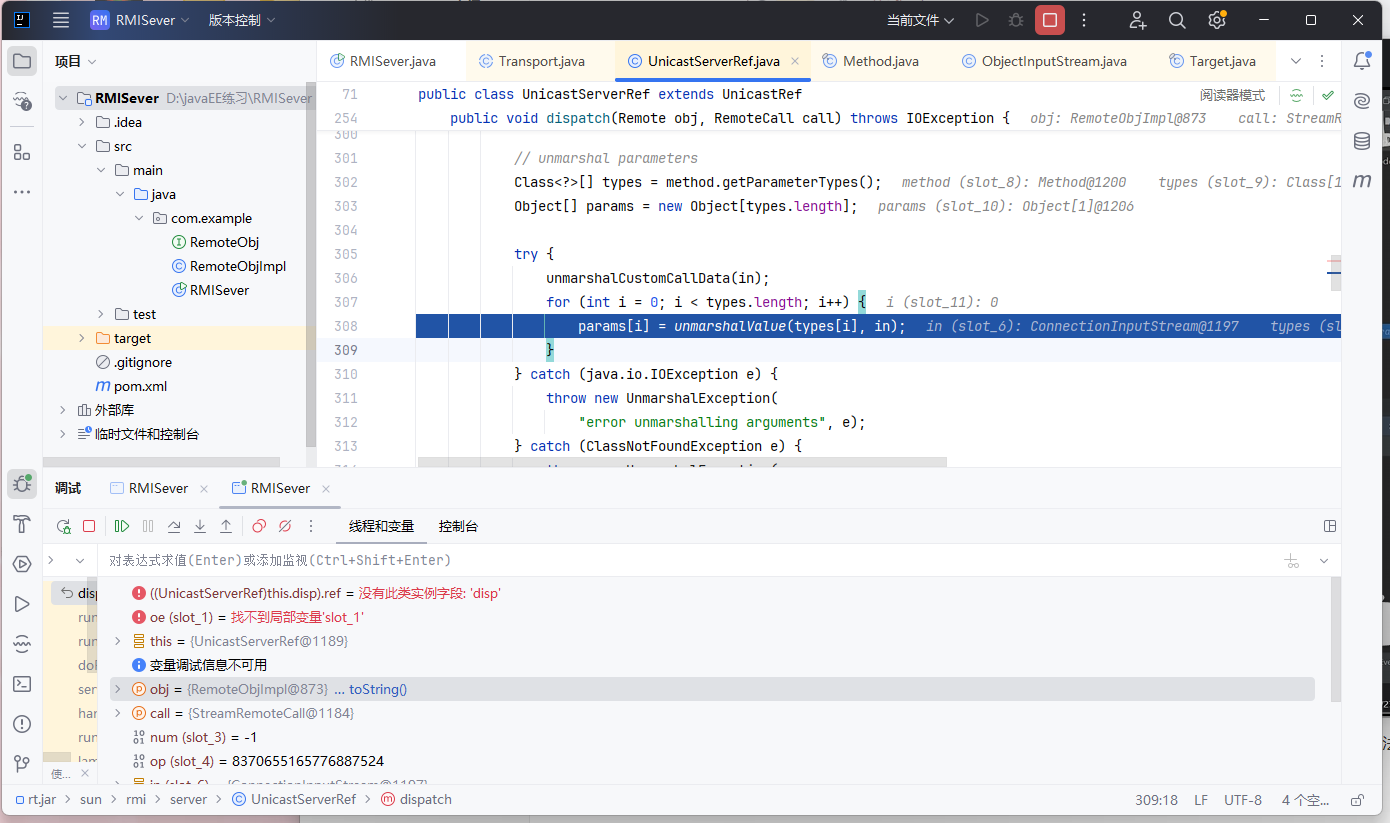Toggle reader mode label 阅读器模式

(x=1232, y=96)
